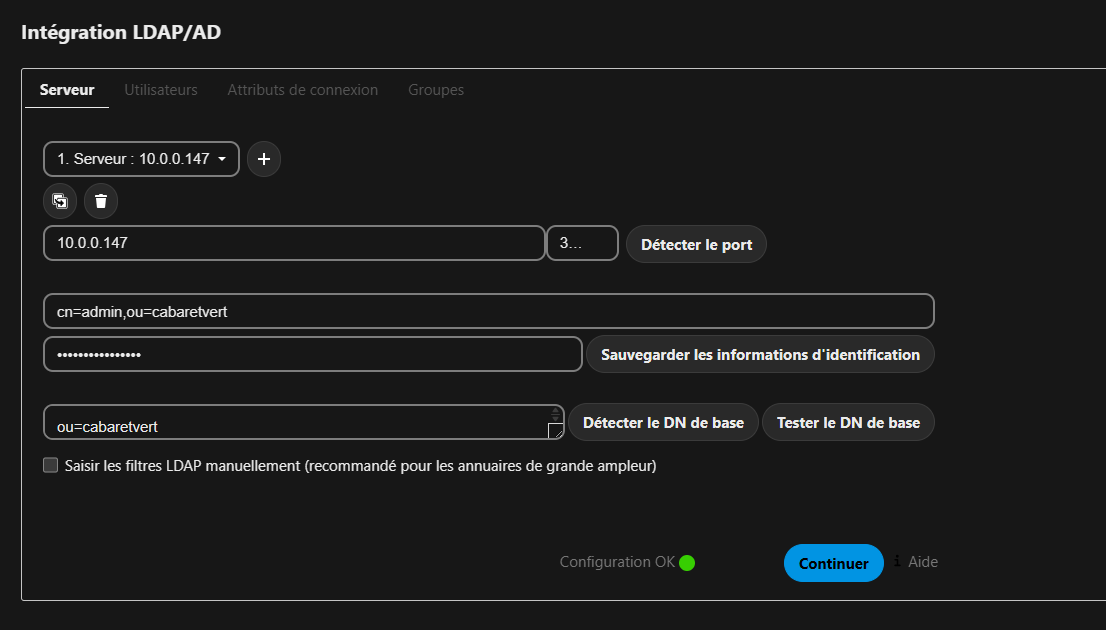The height and width of the screenshot is (630, 1106).
Task: Select the Serveur tab
Action: (x=67, y=90)
